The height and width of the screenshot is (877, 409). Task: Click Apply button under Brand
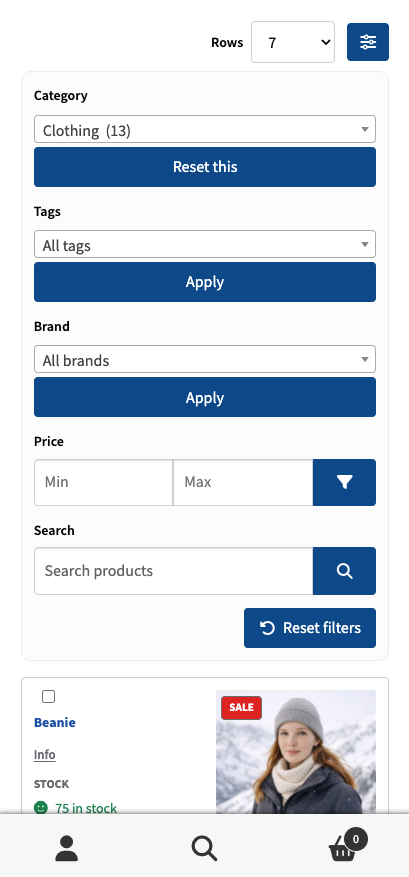click(205, 397)
